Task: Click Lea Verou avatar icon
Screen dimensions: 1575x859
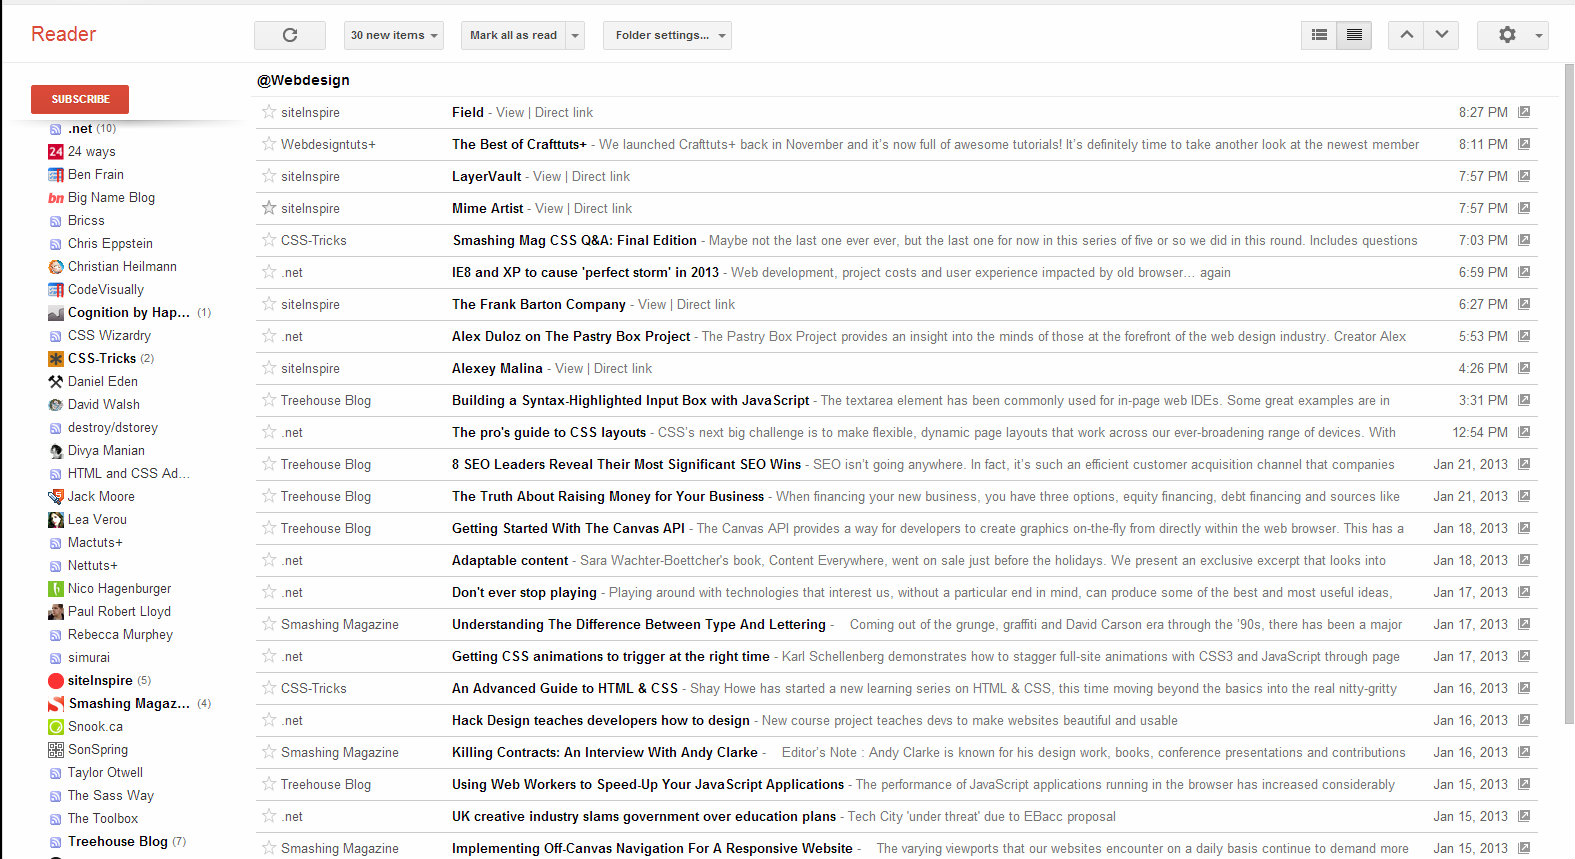Action: pyautogui.click(x=56, y=520)
